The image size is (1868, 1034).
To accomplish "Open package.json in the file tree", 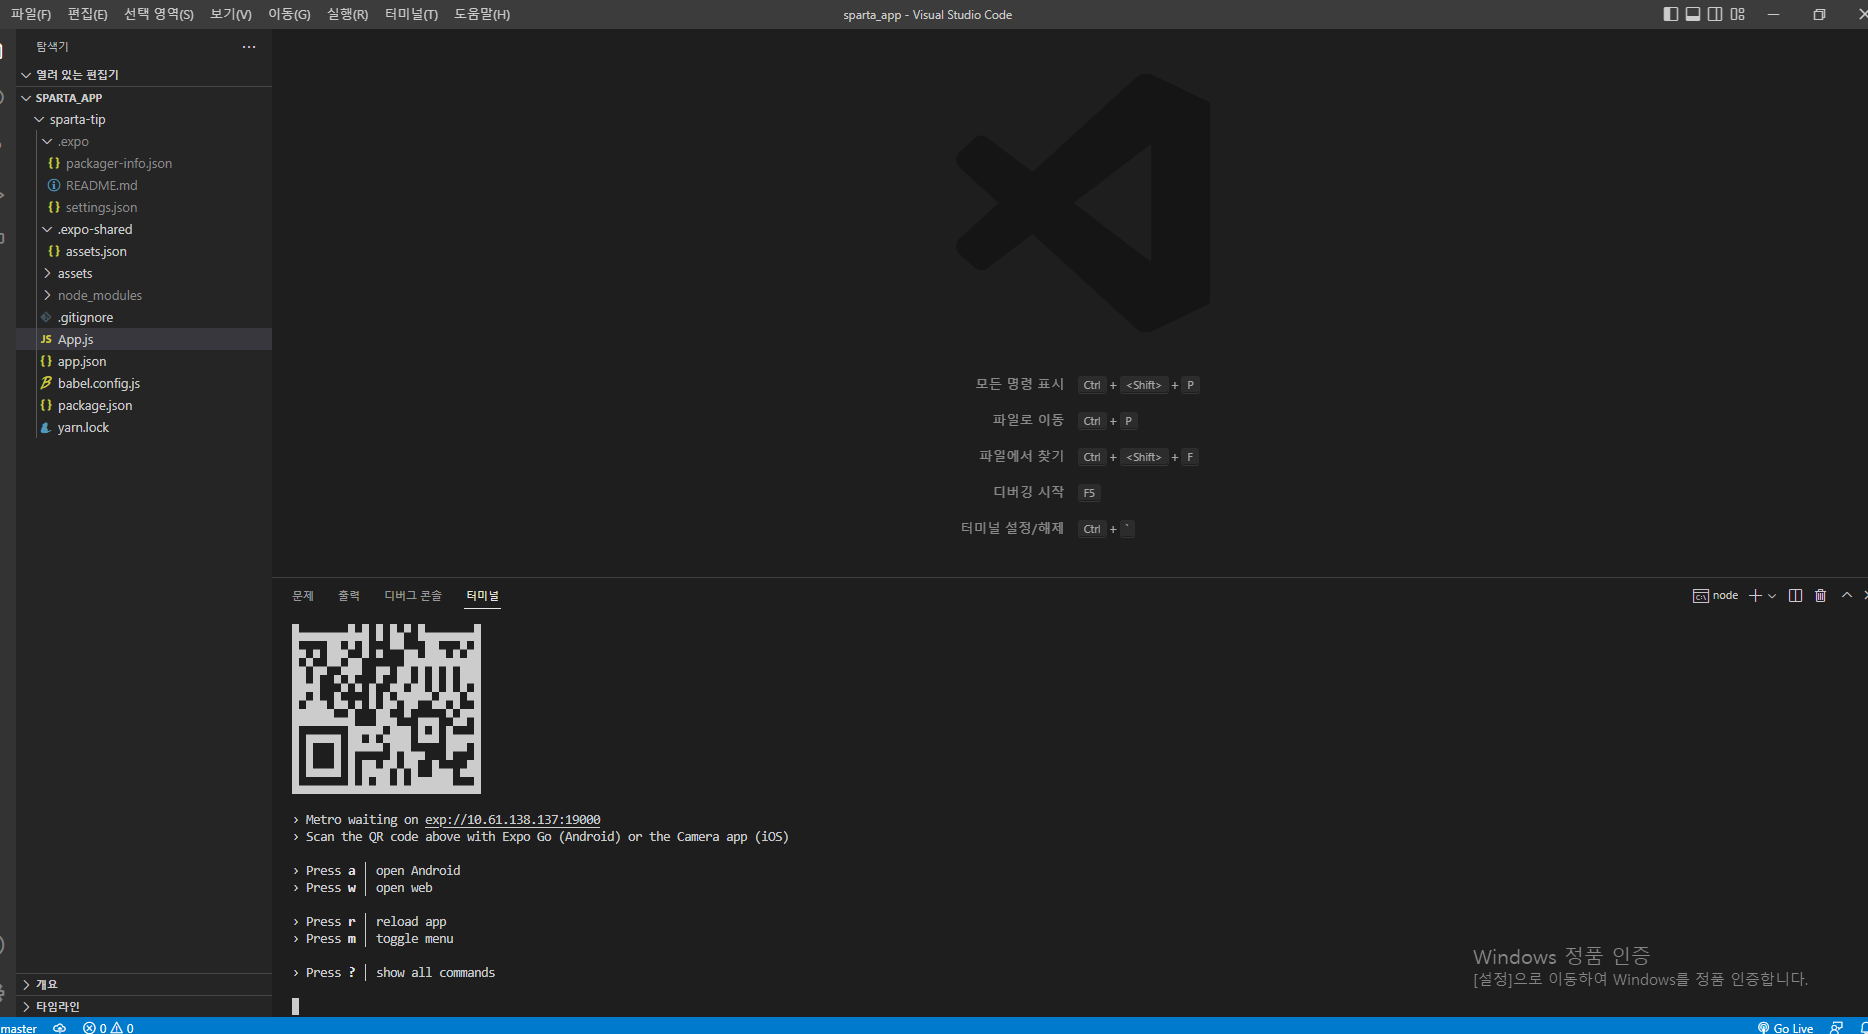I will click(x=144, y=406).
